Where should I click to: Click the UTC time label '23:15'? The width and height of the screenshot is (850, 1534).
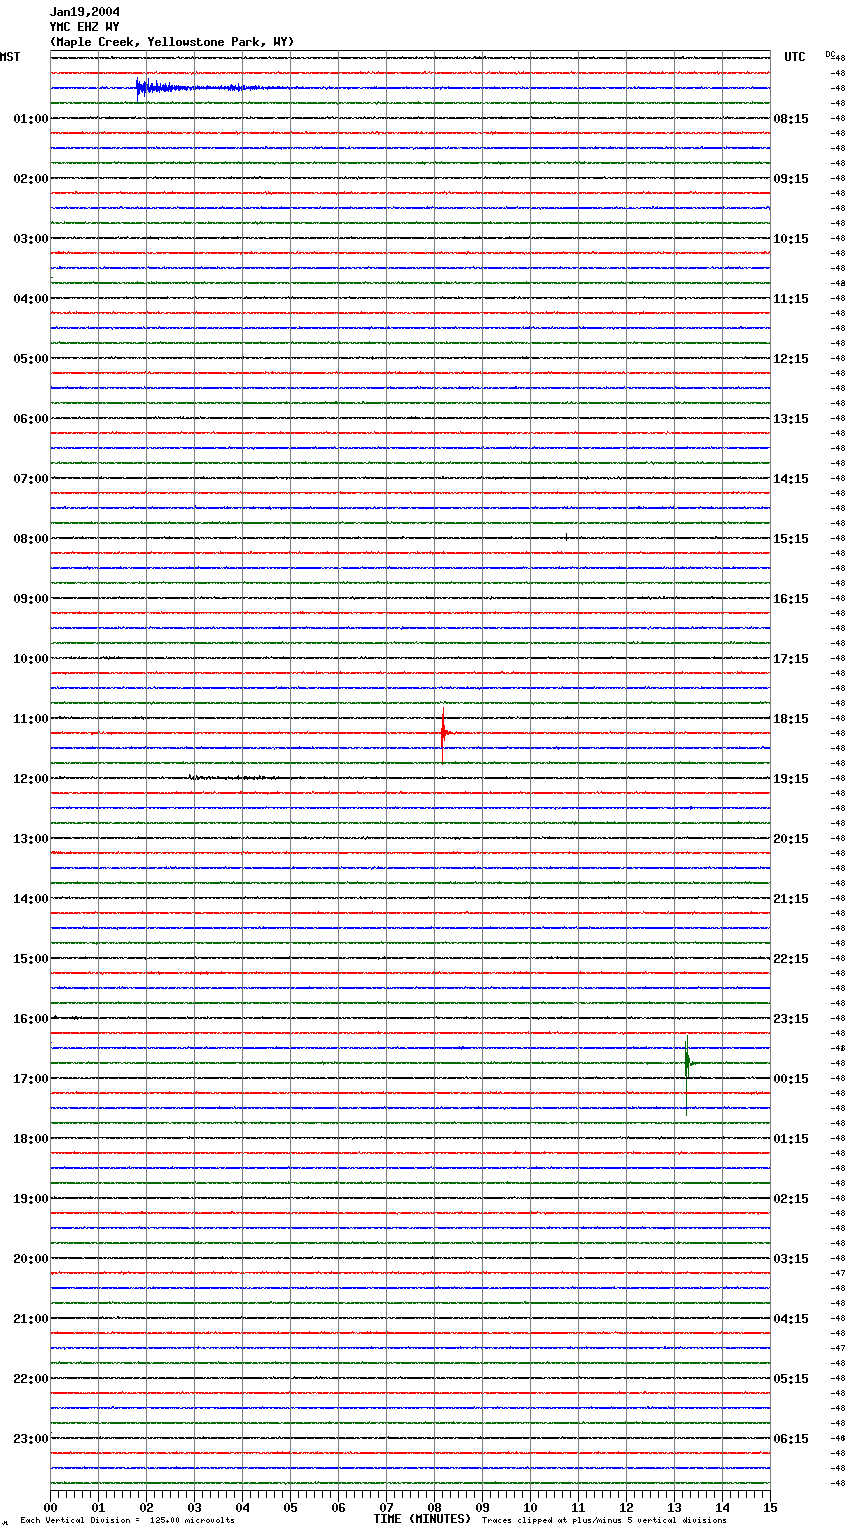791,1019
